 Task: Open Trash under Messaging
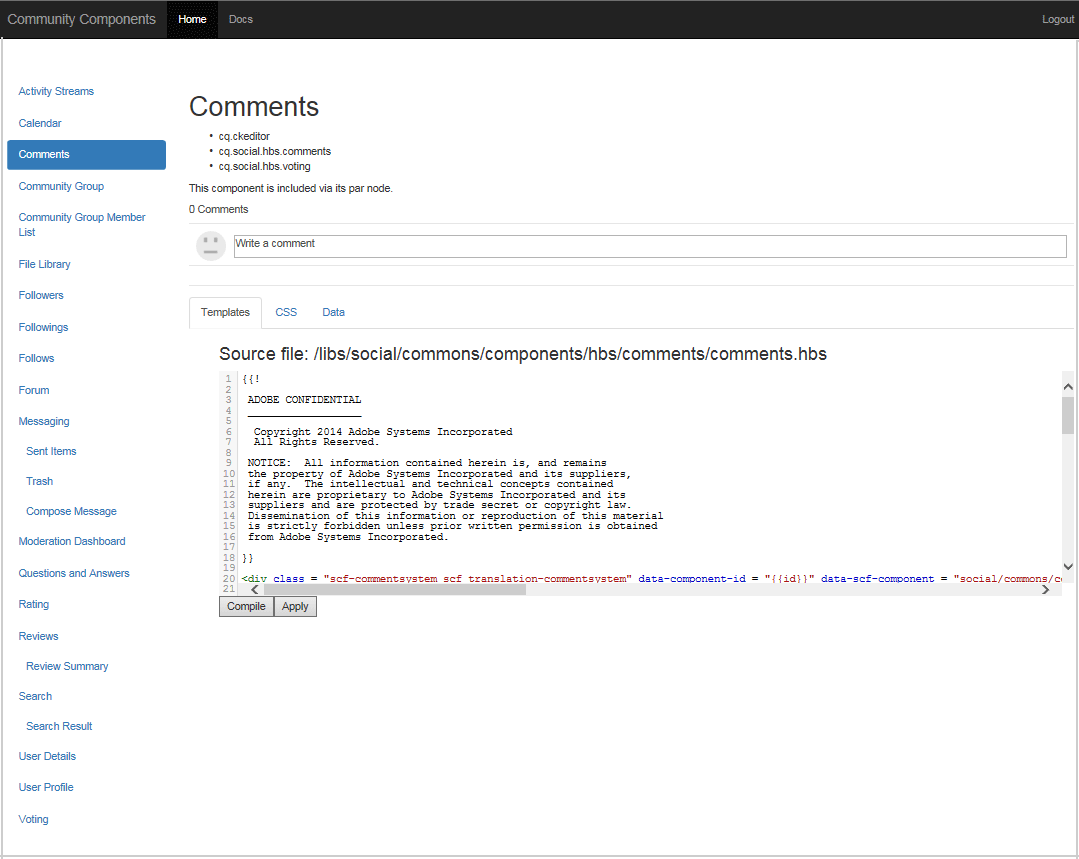tap(39, 482)
